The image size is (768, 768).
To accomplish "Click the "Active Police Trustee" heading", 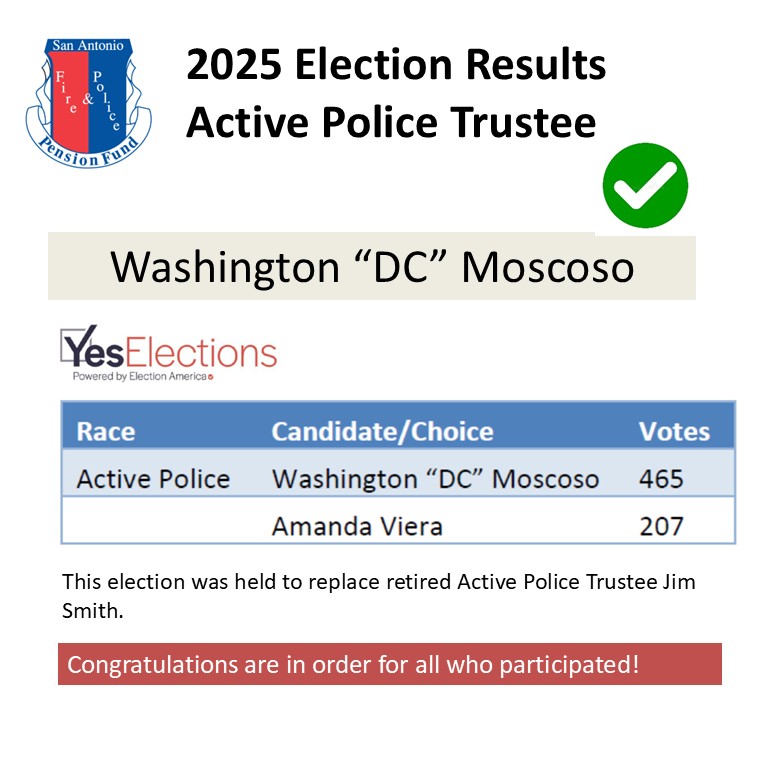I will (x=391, y=122).
